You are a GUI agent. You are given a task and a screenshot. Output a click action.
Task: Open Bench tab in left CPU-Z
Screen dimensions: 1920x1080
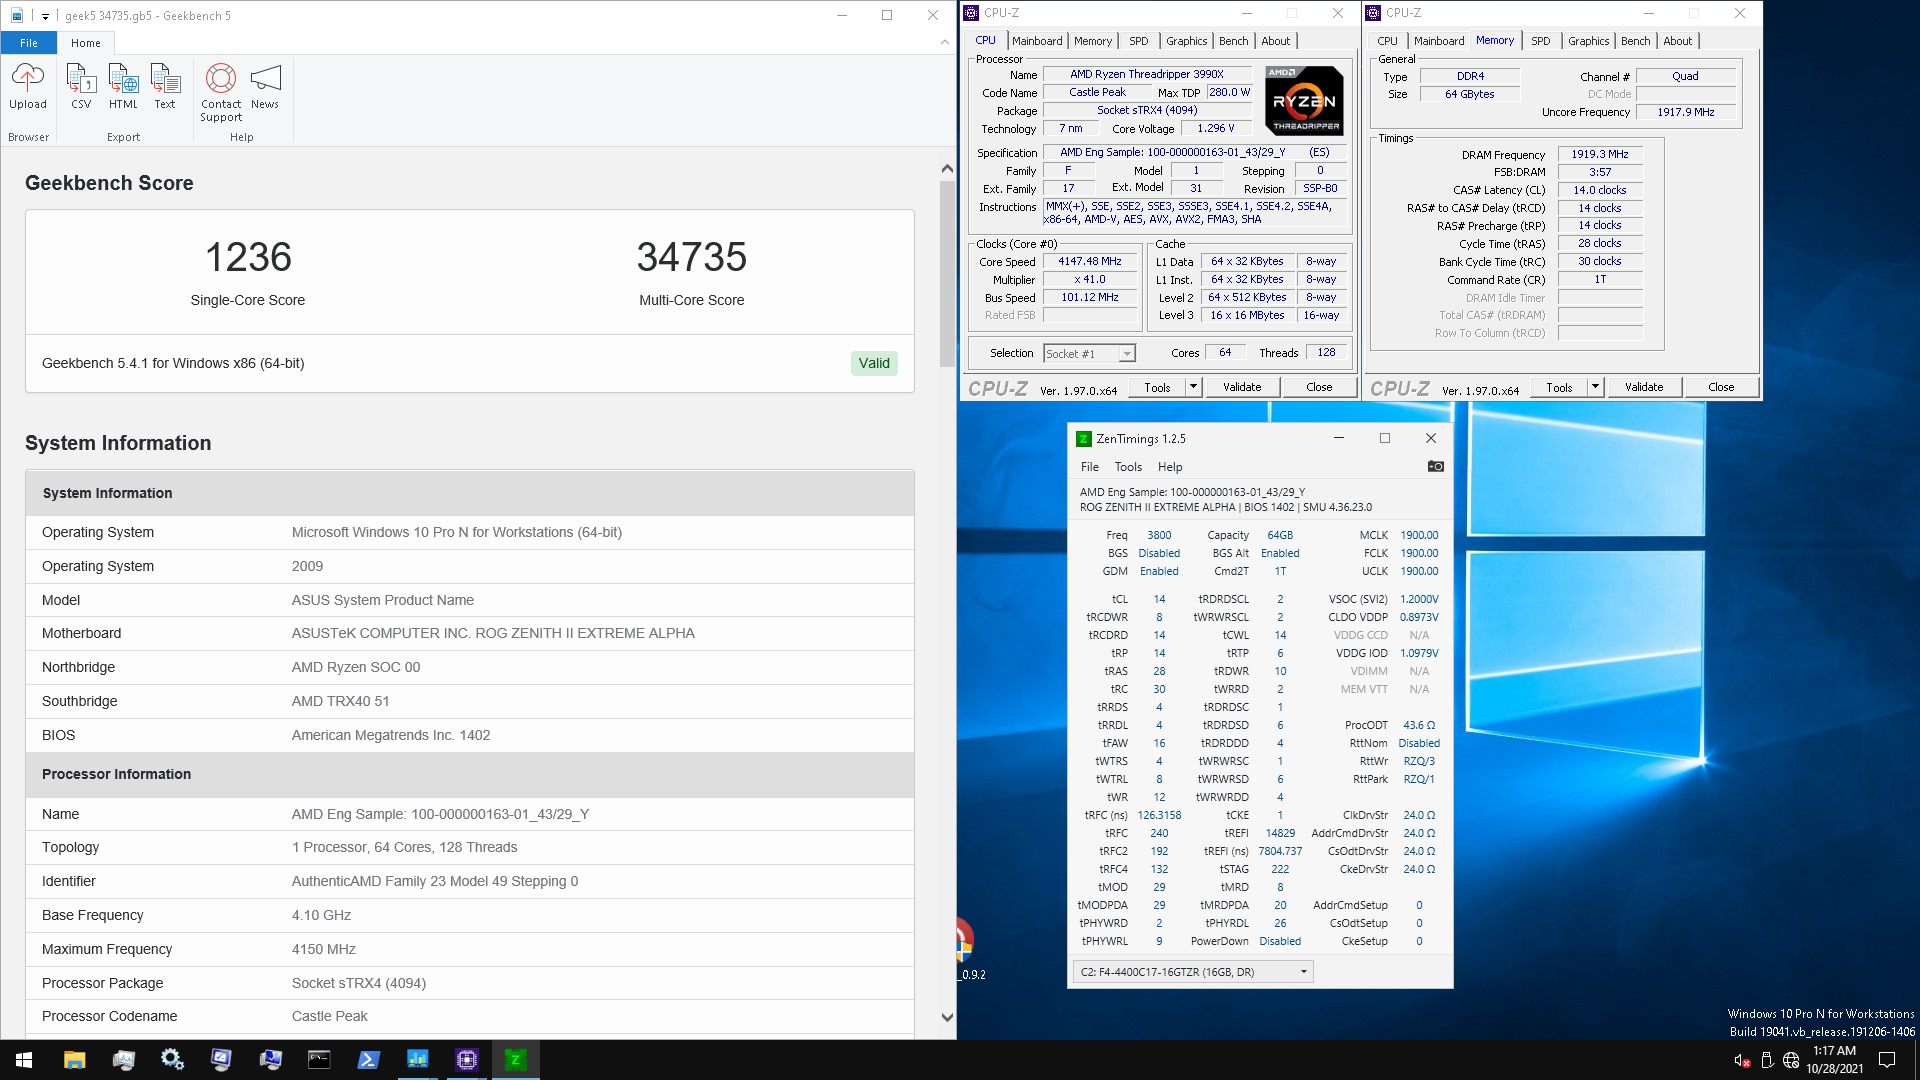point(1233,41)
